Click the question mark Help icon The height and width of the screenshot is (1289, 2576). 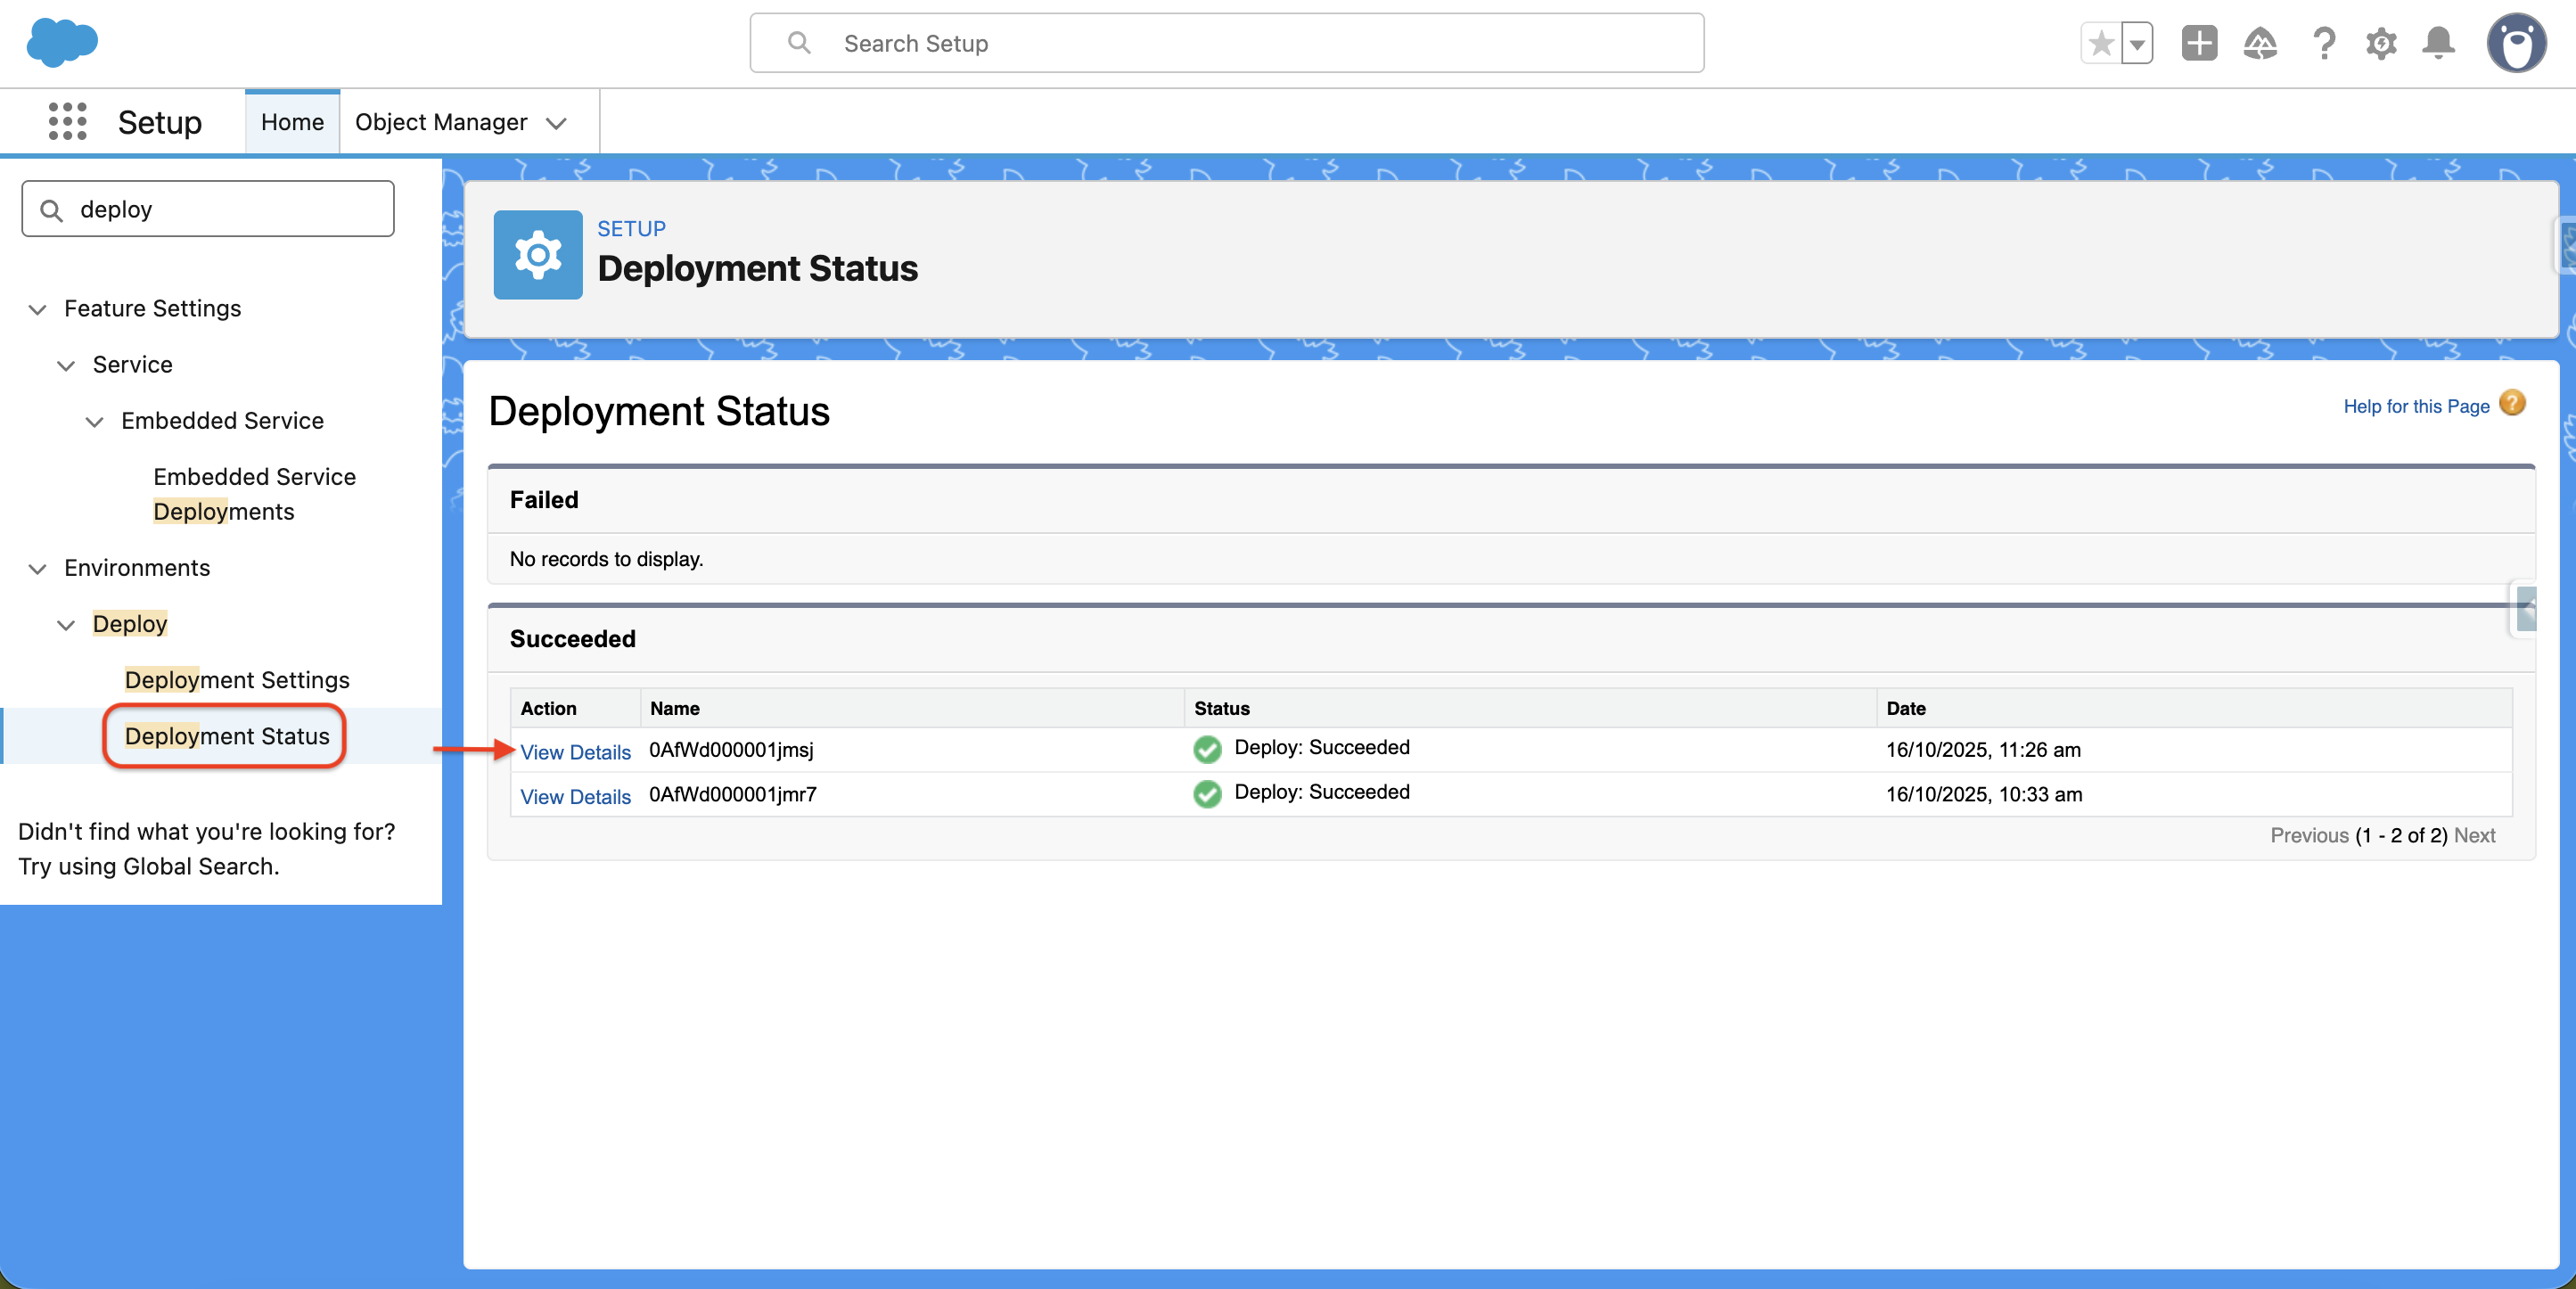click(2323, 43)
